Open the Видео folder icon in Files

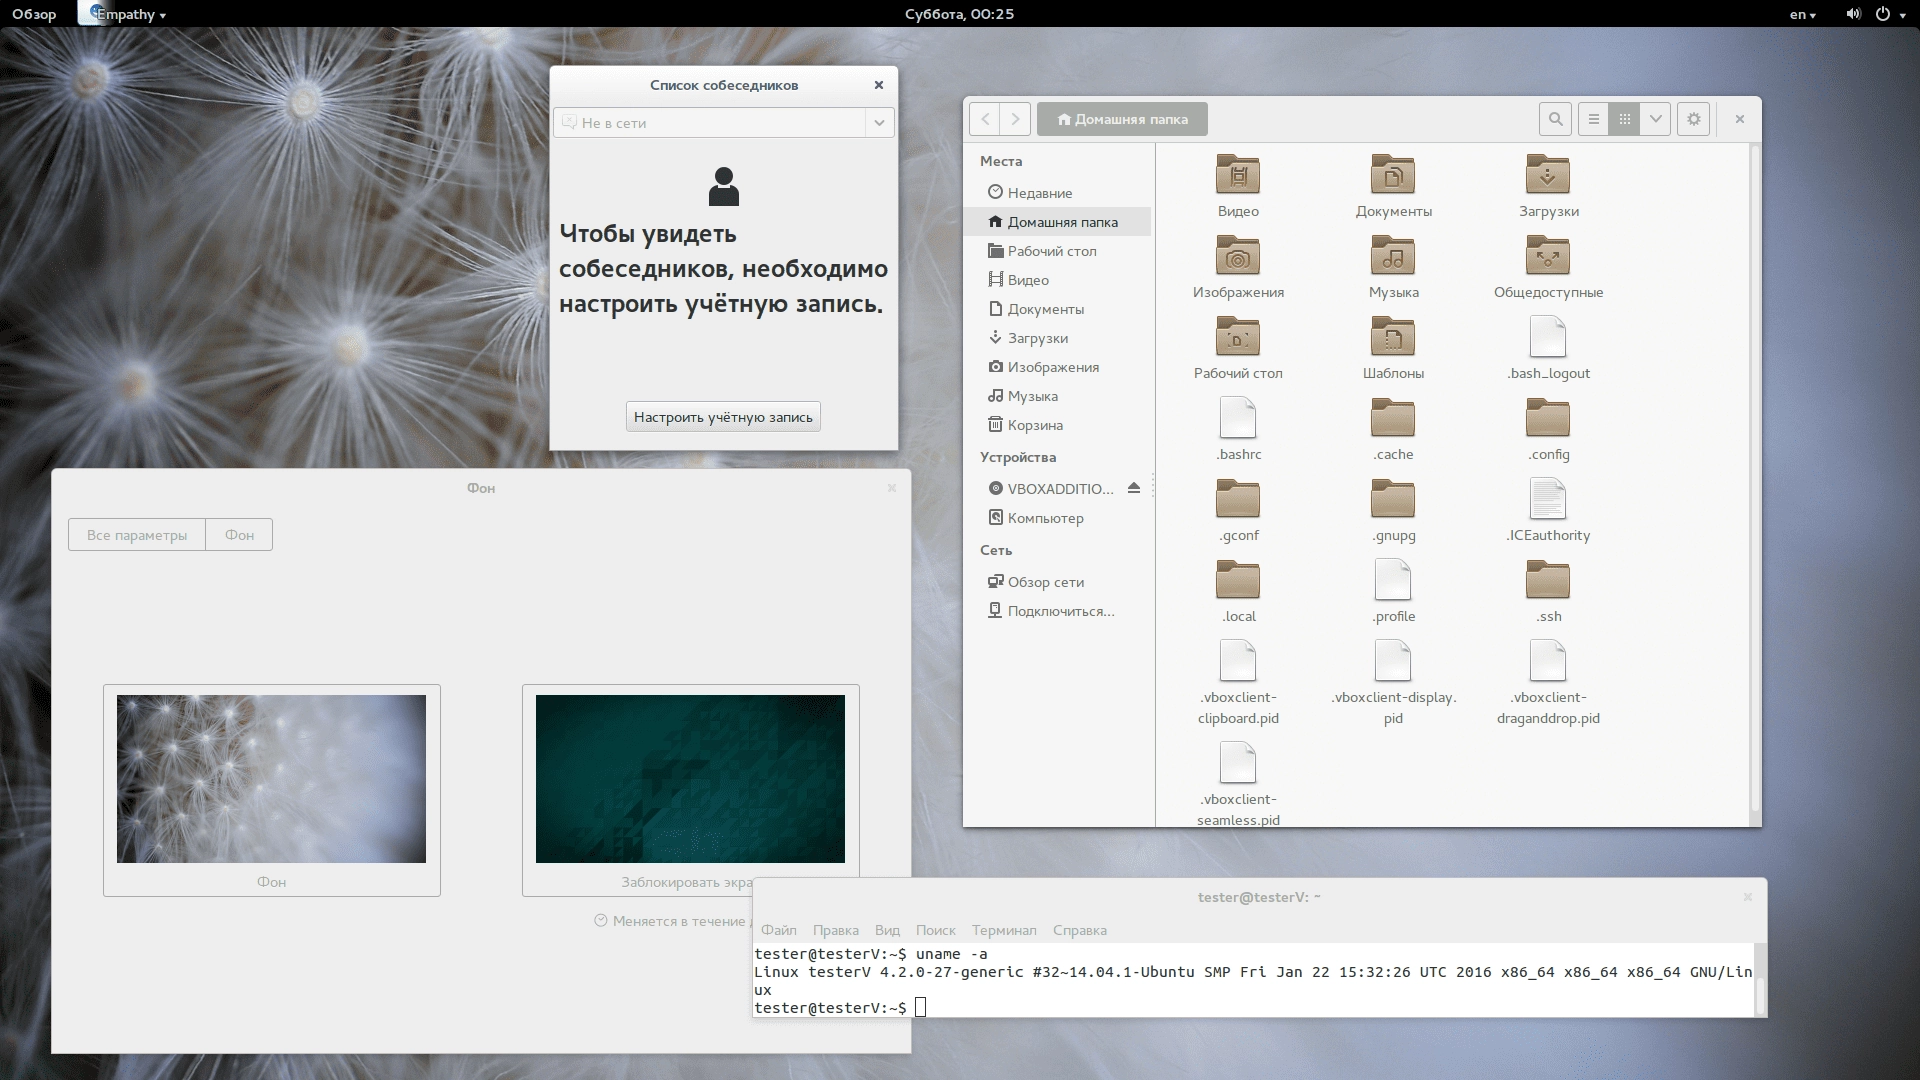(x=1238, y=175)
